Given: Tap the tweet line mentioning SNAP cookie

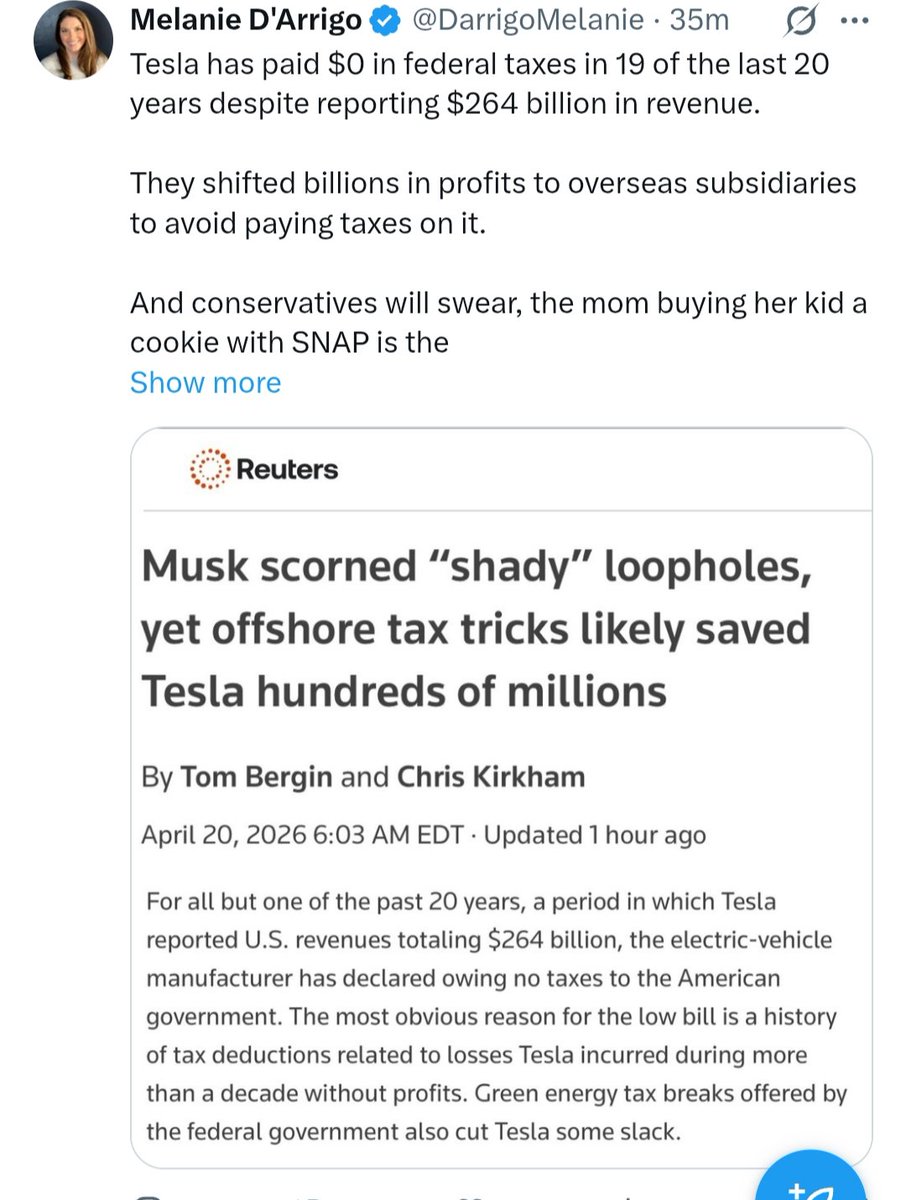Looking at the screenshot, I should tap(498, 323).
